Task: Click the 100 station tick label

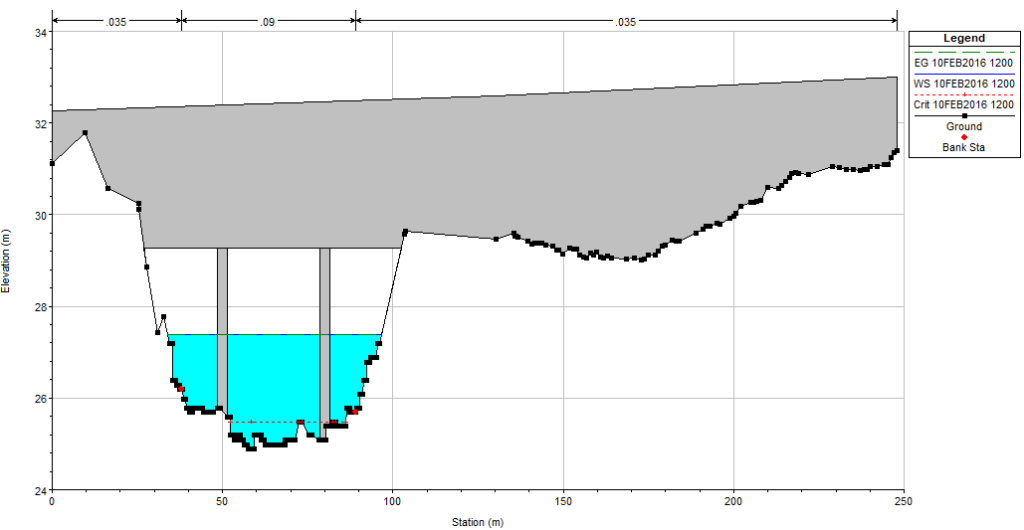Action: coord(392,501)
